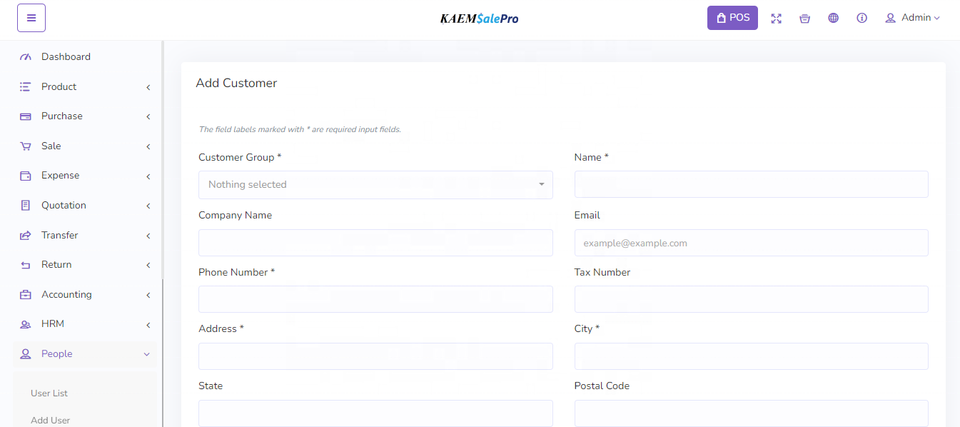Open the language globe icon
960x427 pixels.
point(833,18)
